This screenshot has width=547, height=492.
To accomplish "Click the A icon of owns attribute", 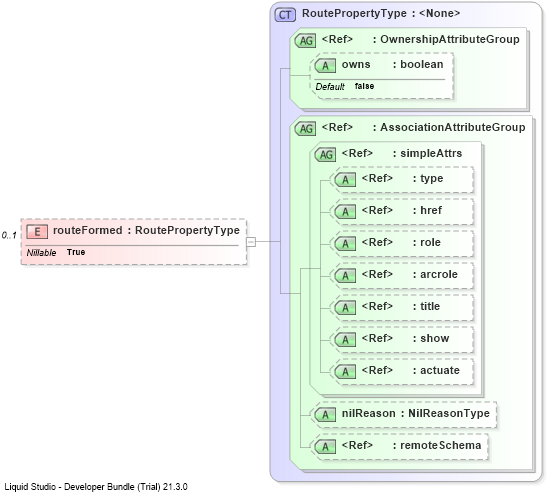I will tap(325, 66).
